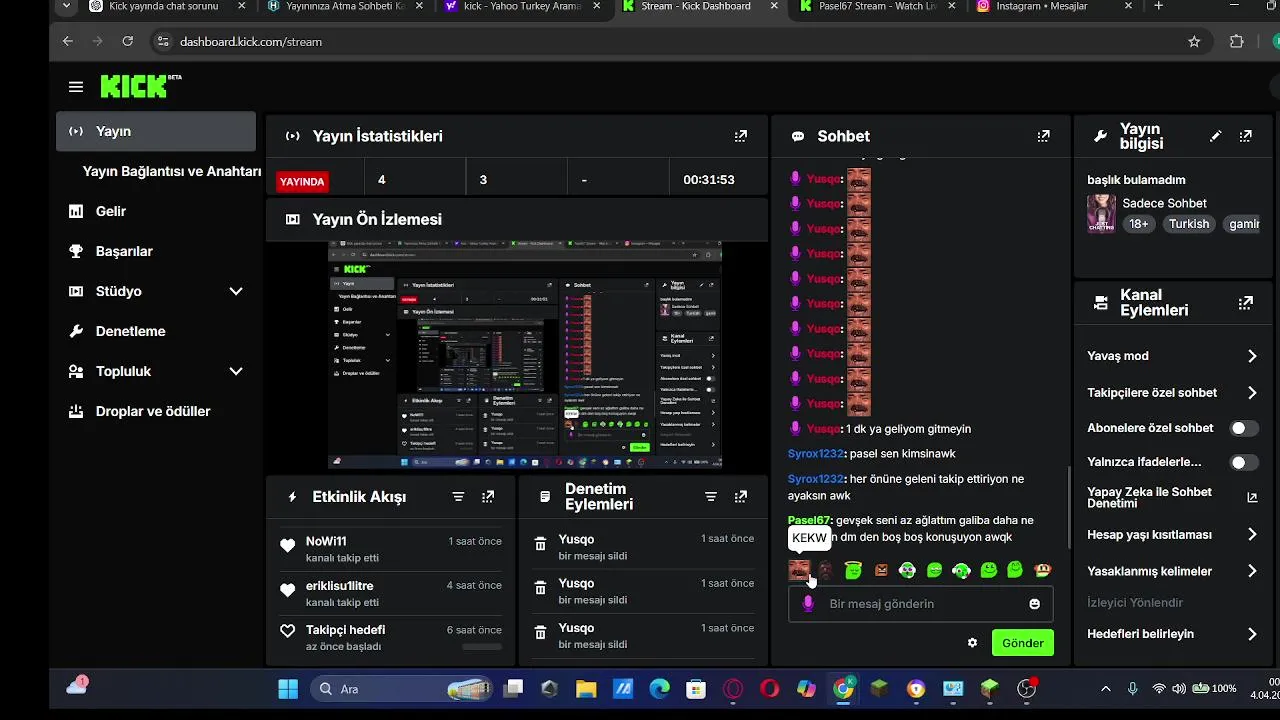Screen dimensions: 1280x720
Task: Pop out the Kanal Eylemleri panel
Action: point(1245,302)
